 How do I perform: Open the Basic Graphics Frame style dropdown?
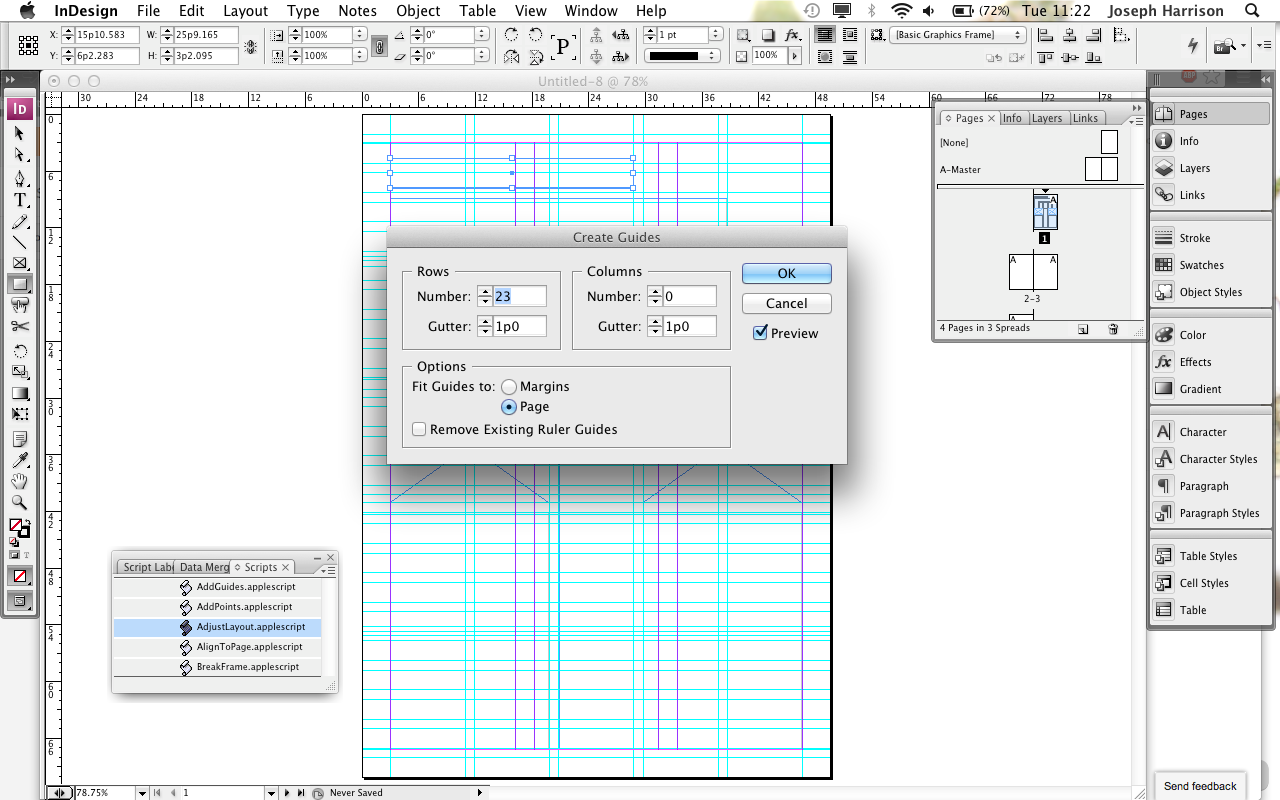(x=1019, y=33)
